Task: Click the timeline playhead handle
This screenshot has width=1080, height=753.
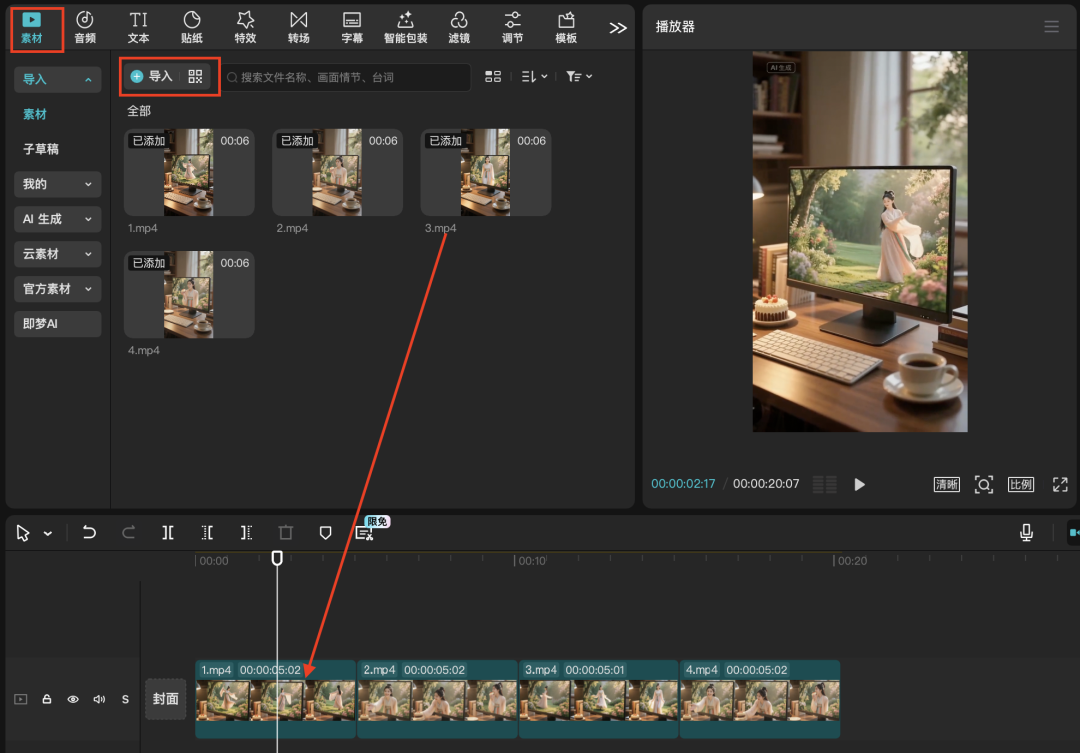Action: (x=277, y=558)
